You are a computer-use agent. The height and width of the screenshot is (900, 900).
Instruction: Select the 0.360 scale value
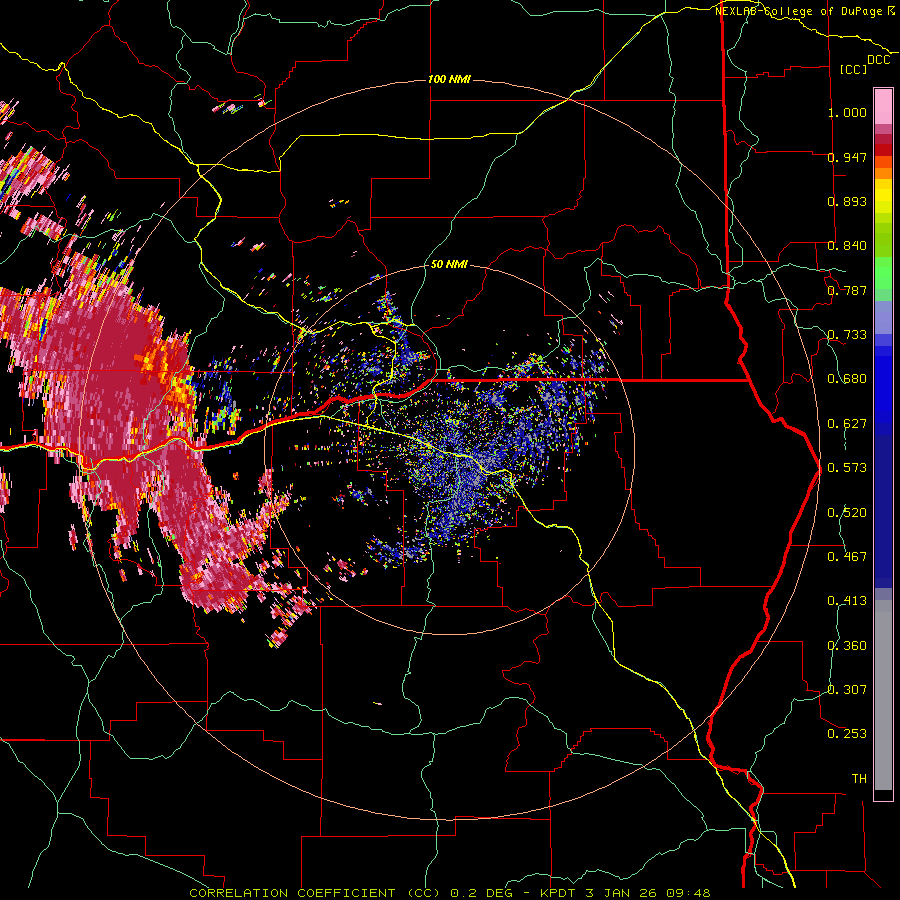tap(847, 646)
